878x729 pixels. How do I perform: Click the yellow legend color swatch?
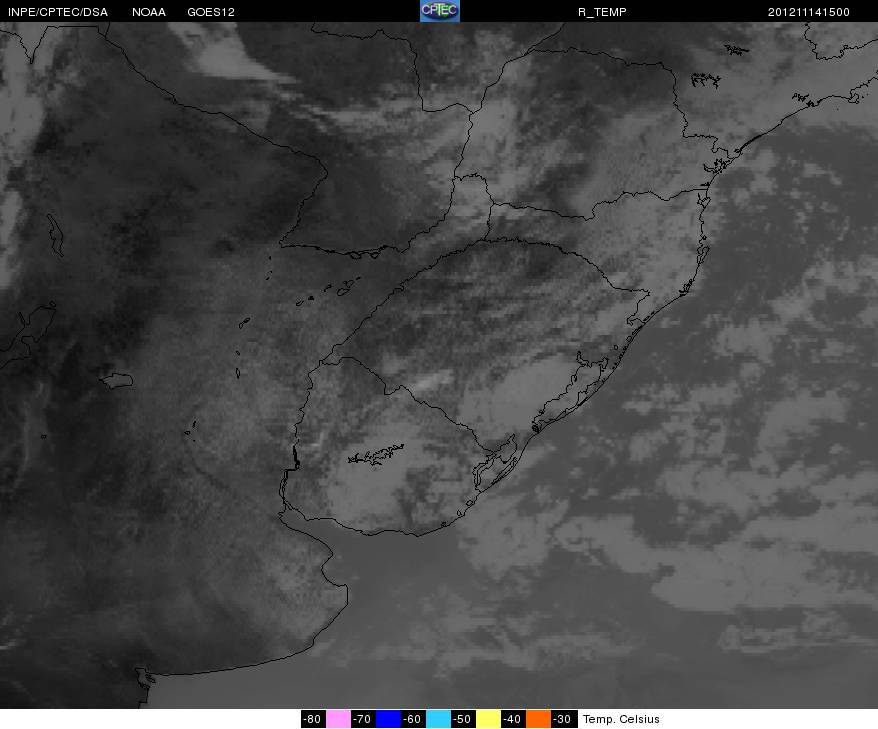(x=488, y=719)
